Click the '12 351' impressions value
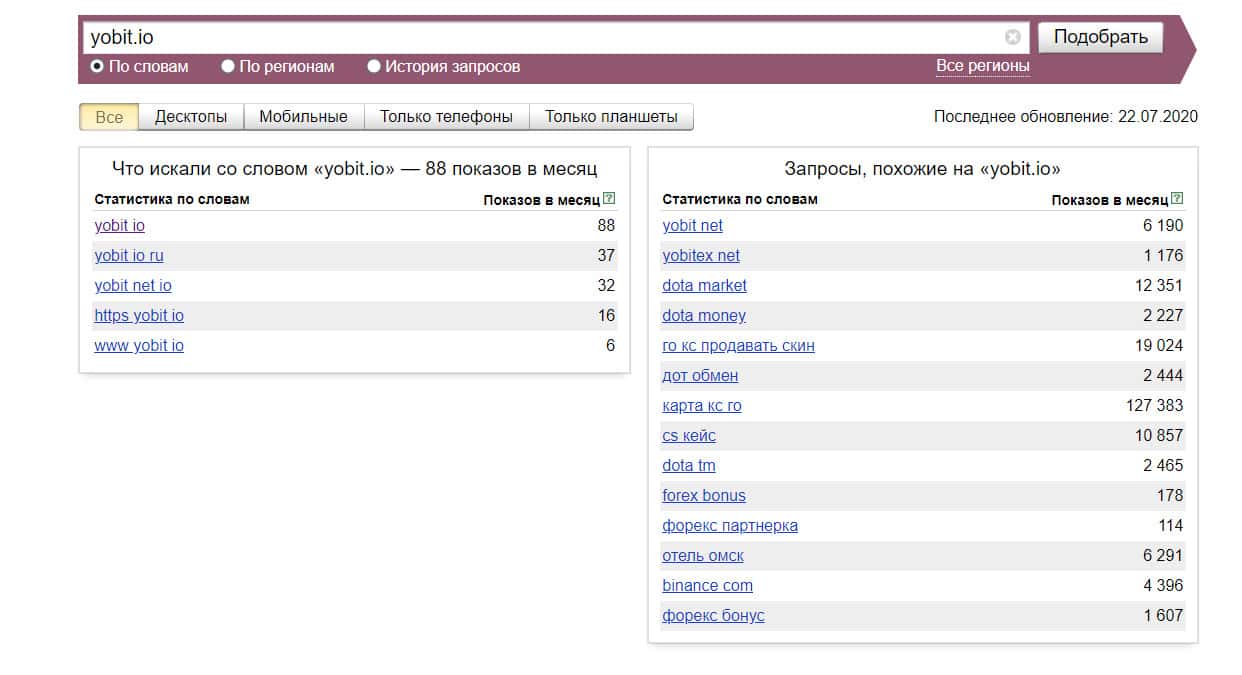 tap(1159, 286)
